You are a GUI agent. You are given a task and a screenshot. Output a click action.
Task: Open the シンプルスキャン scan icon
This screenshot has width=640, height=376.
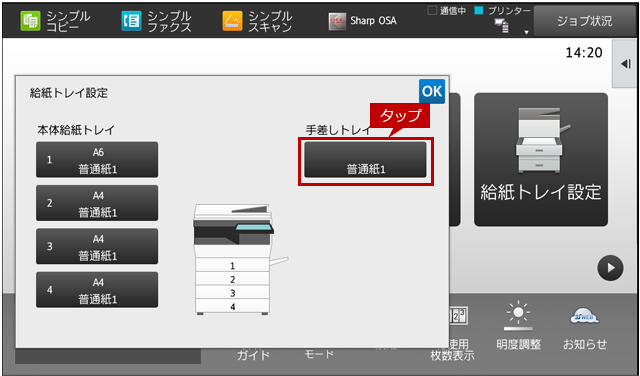(x=232, y=21)
